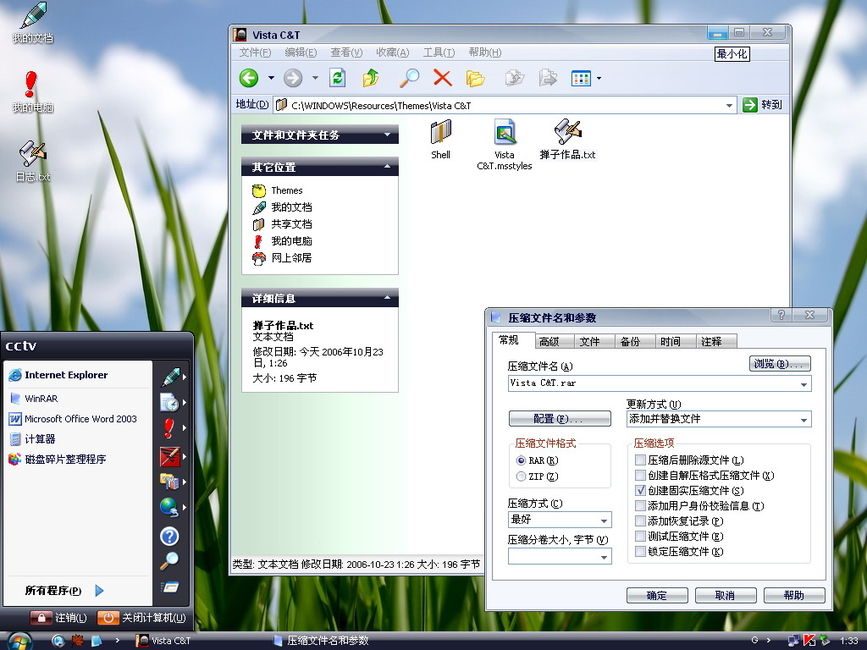Open the 文件(F) menu

pyautogui.click(x=255, y=53)
